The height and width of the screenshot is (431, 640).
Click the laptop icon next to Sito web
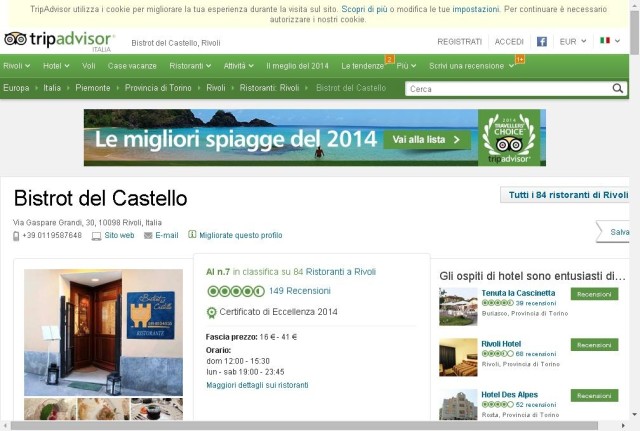(x=96, y=236)
